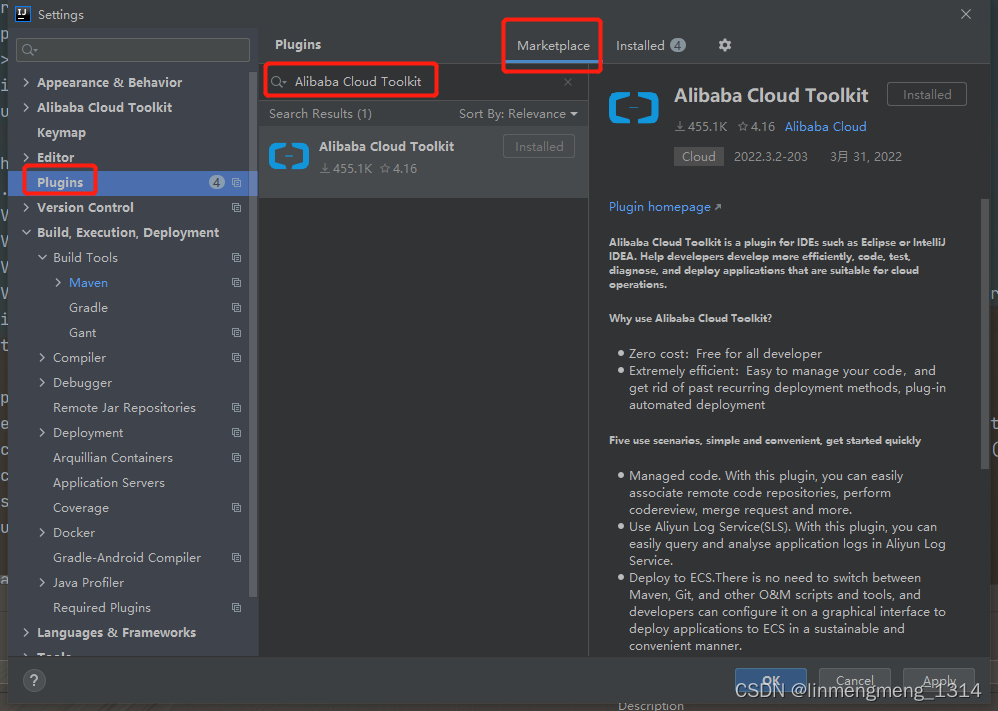This screenshot has height=711, width=998.
Task: Clear the plugin search text with X
Action: tap(568, 82)
